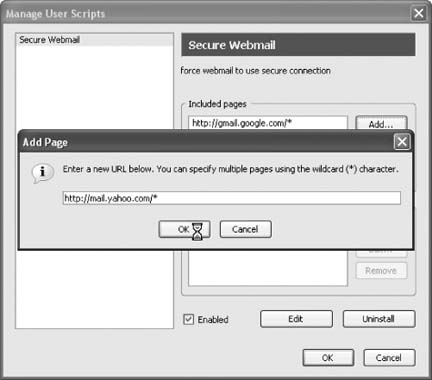Click the Add... button for included pages
This screenshot has height=380, width=432.
coord(381,123)
